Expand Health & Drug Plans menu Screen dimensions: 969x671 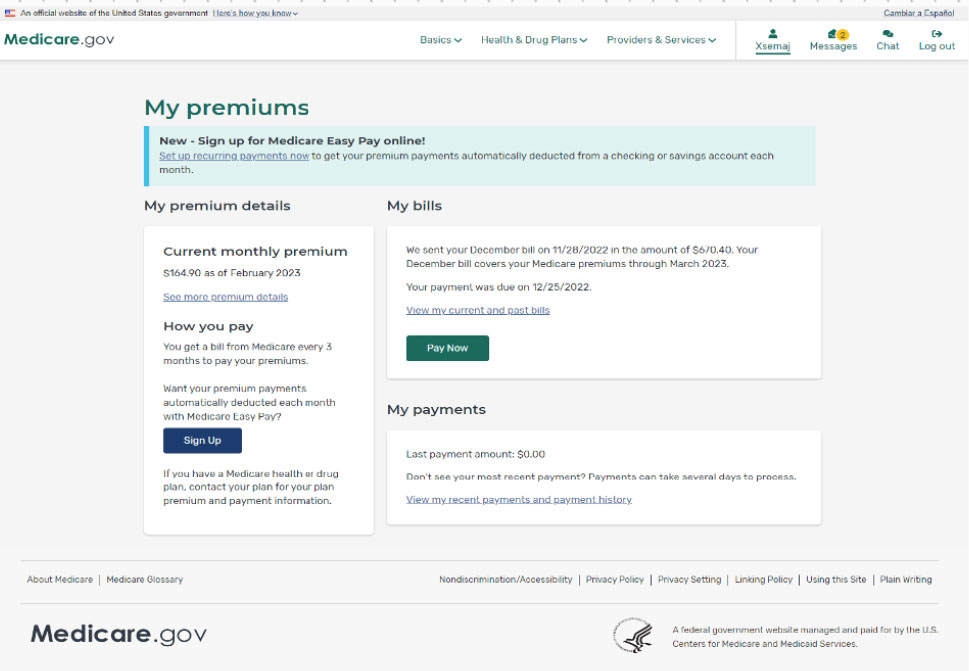534,40
